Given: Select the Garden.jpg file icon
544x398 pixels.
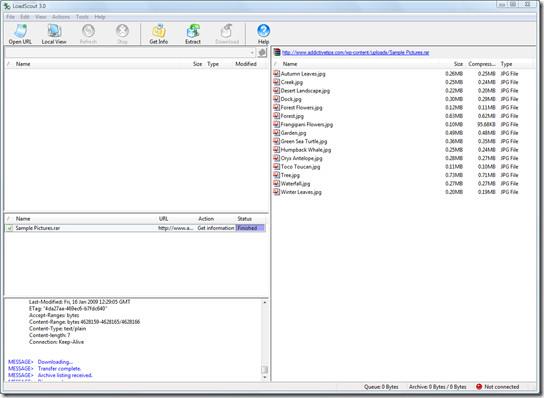Looking at the screenshot, I should point(277,133).
